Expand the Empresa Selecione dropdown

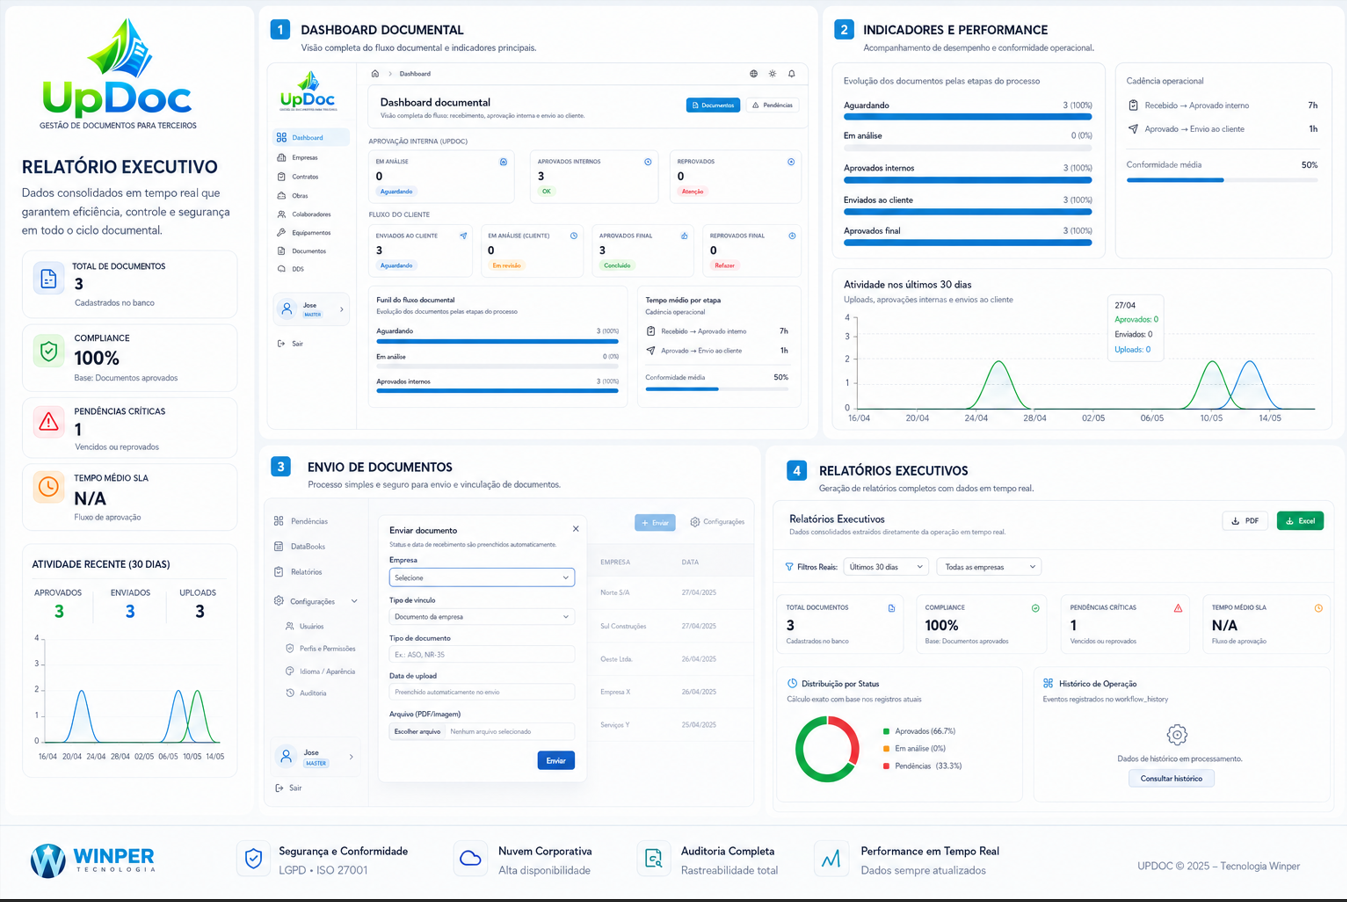point(481,578)
